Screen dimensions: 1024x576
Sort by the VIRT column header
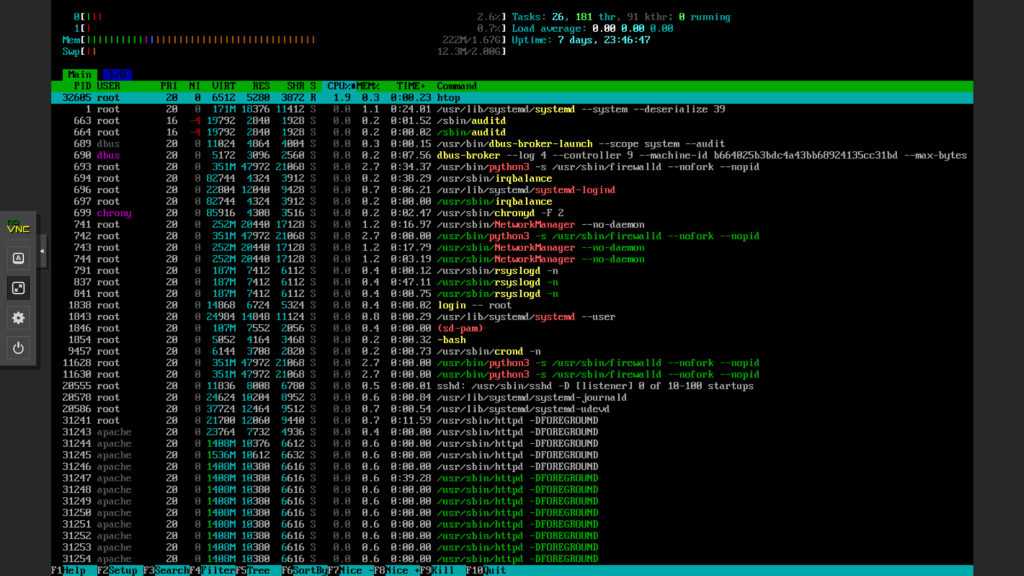point(223,86)
